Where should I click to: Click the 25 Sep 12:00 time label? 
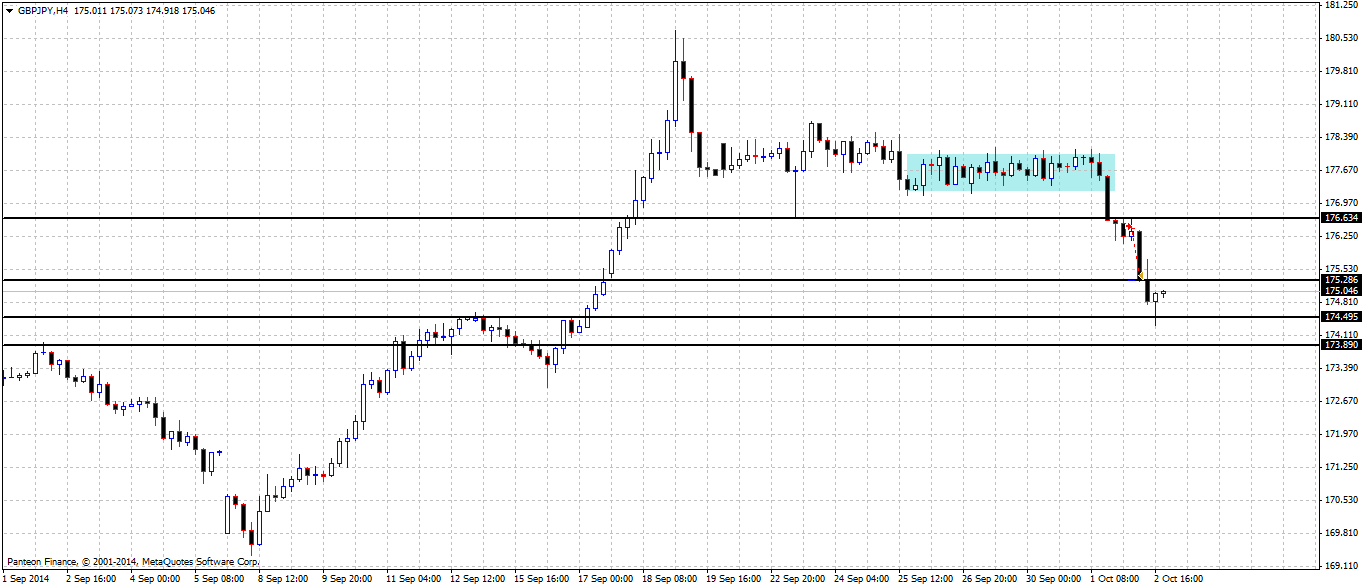(x=926, y=579)
